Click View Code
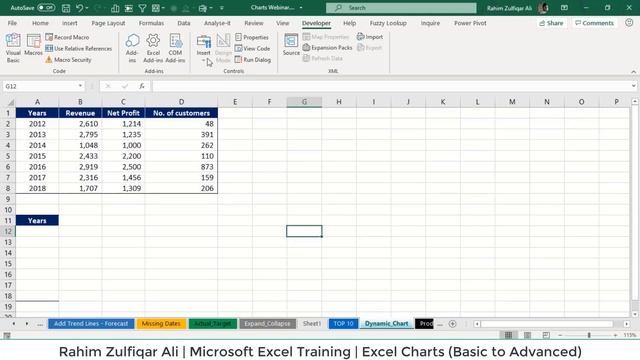Screen dimensions: 640x360 [x=252, y=49]
